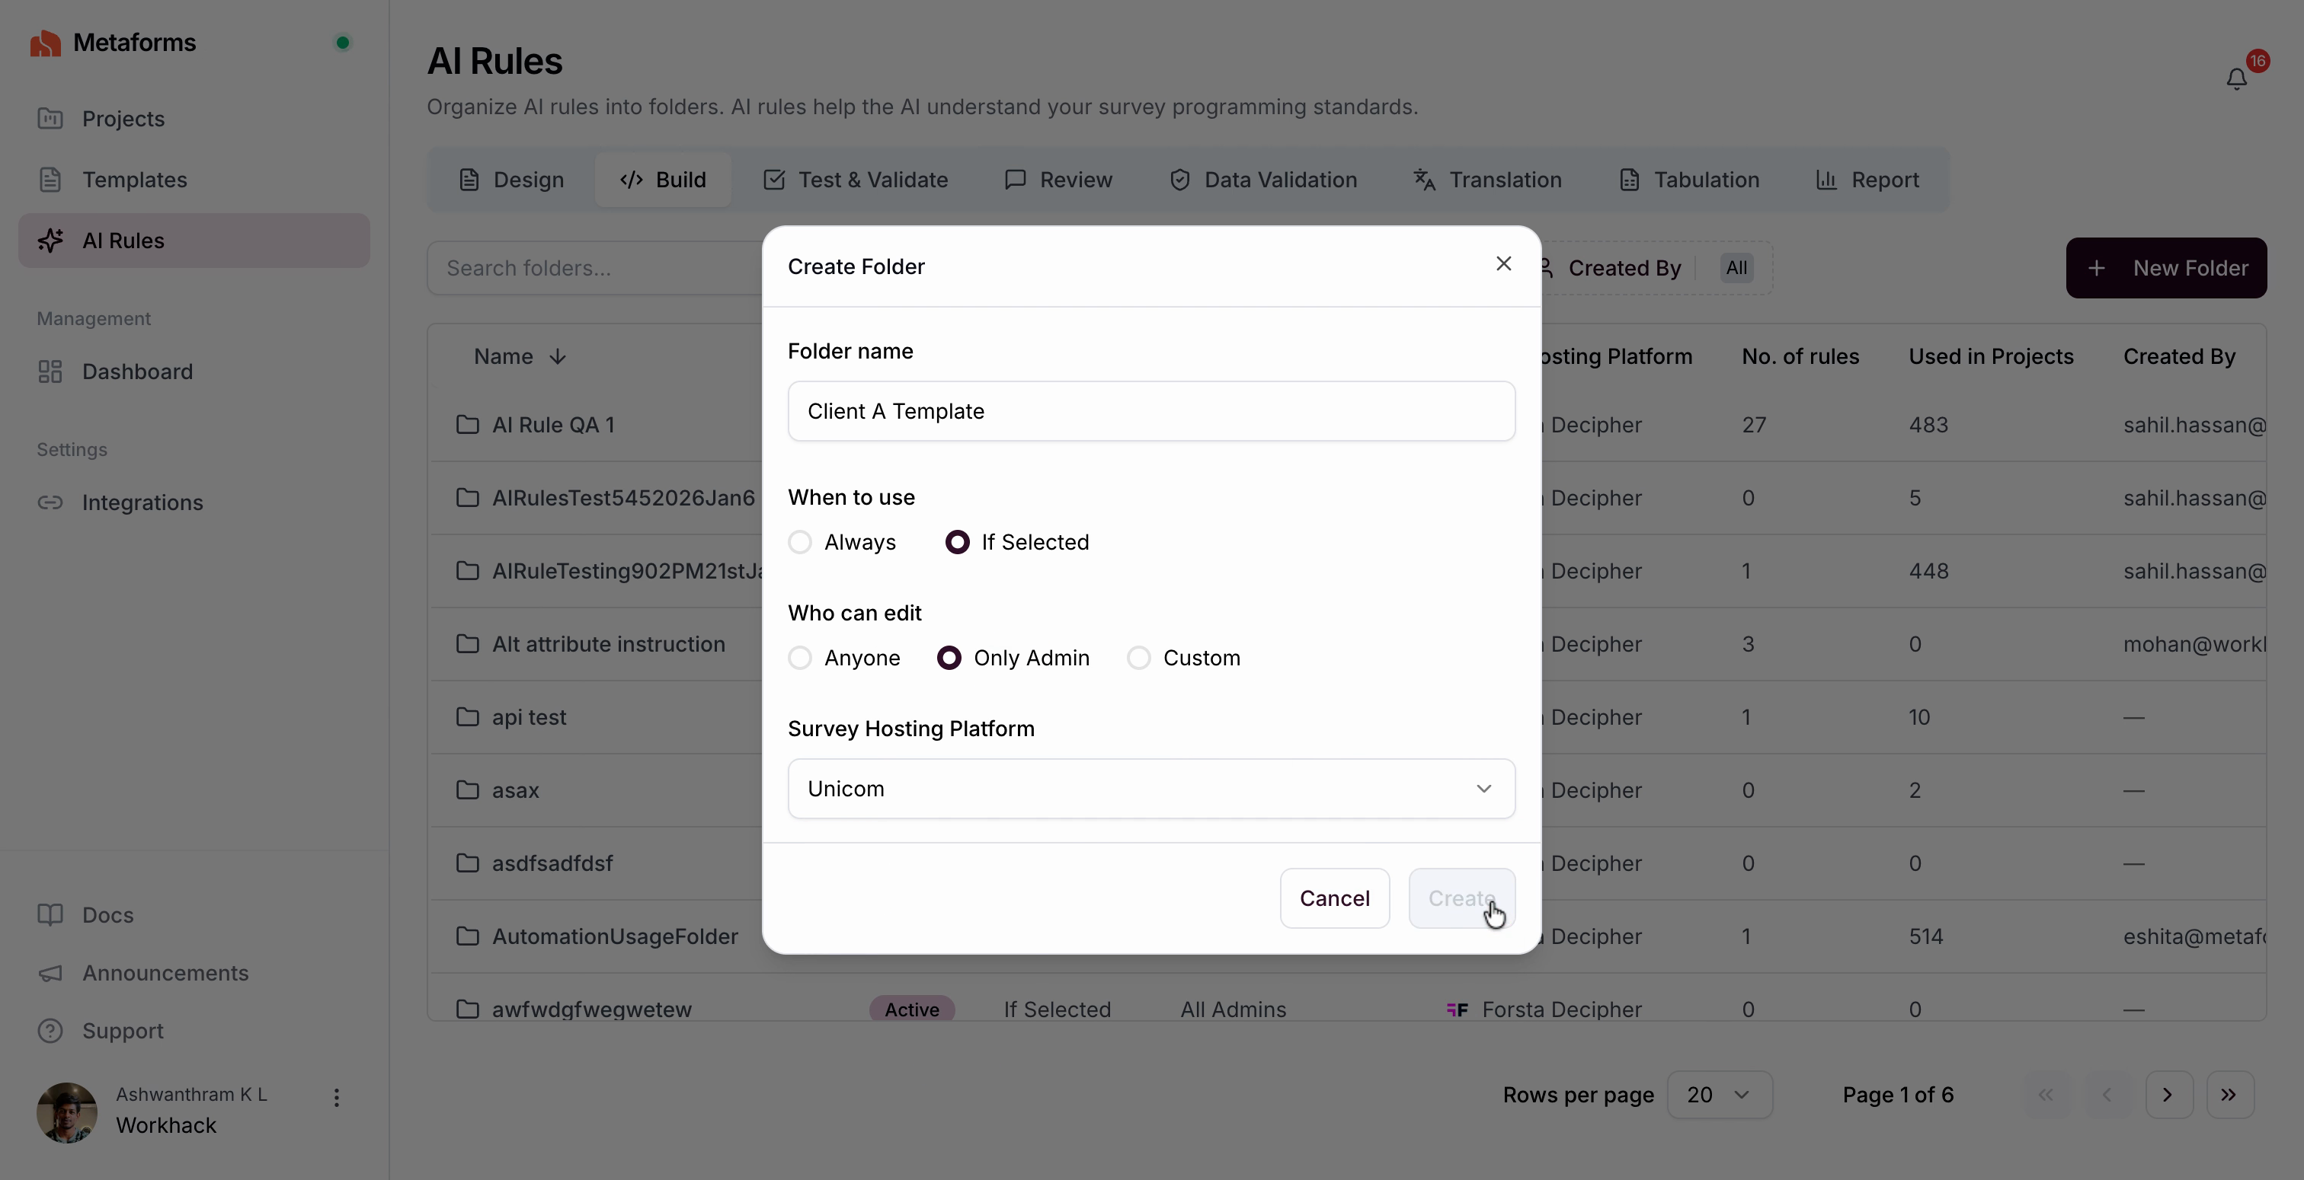Screen dimensions: 2304x1180
Task: Open the notifications bell icon
Action: [2236, 79]
